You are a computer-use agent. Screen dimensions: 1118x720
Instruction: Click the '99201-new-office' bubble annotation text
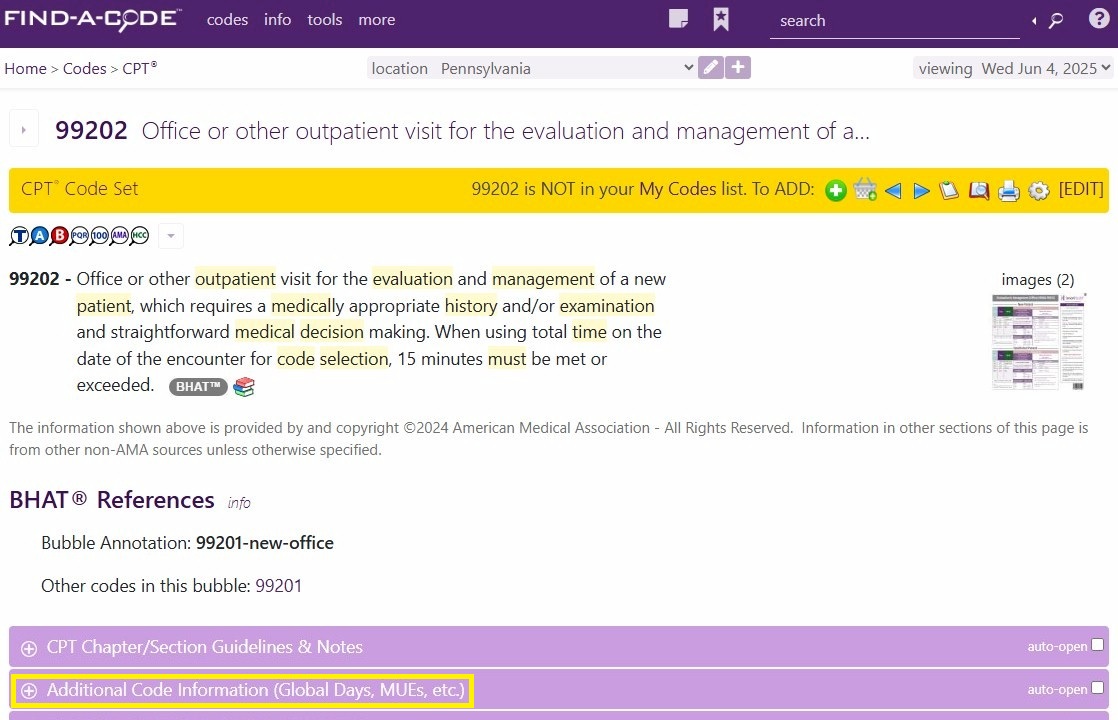(x=265, y=543)
